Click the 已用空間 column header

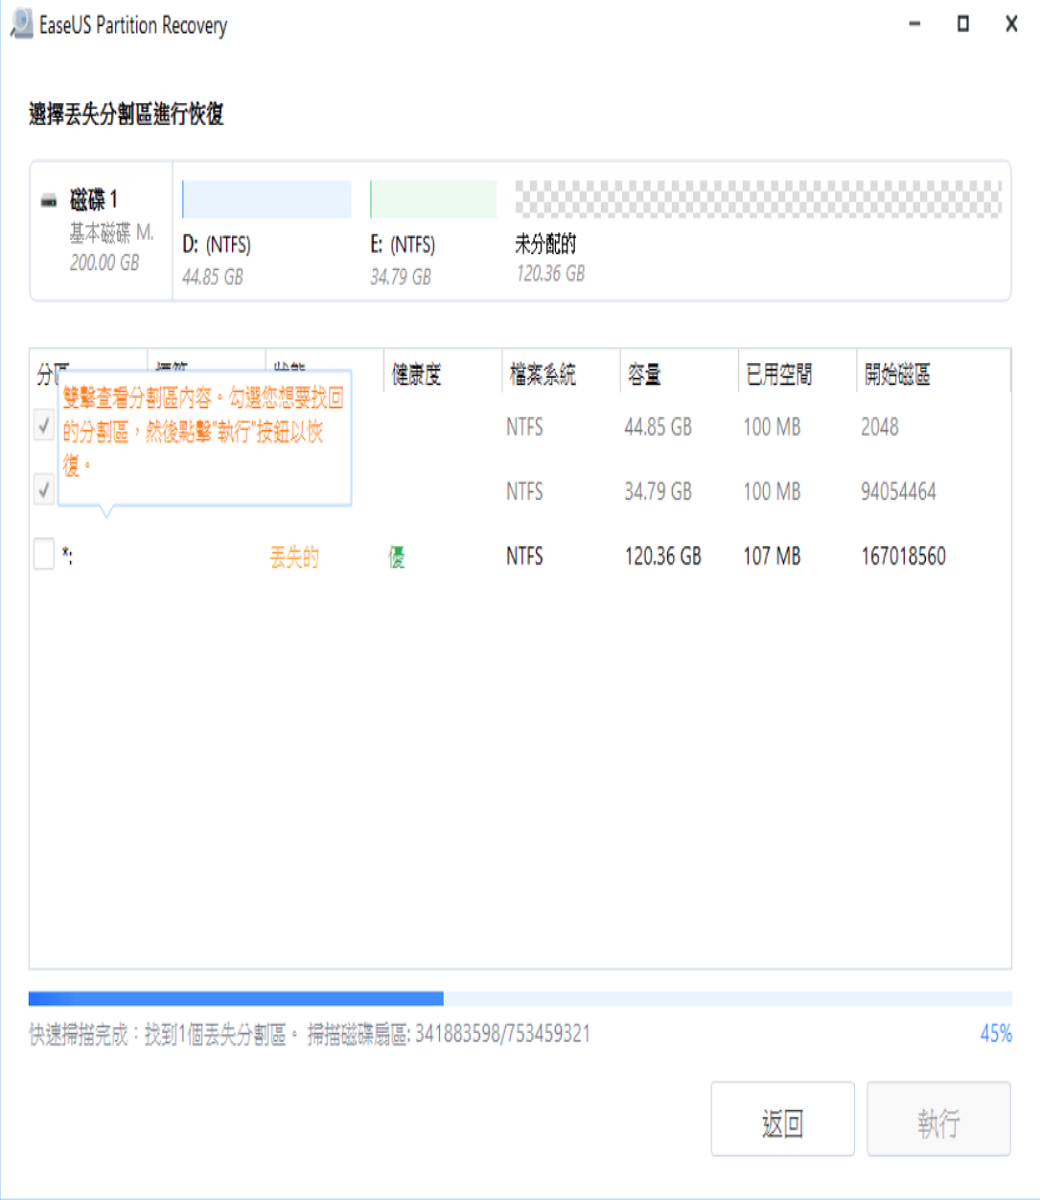tap(779, 375)
